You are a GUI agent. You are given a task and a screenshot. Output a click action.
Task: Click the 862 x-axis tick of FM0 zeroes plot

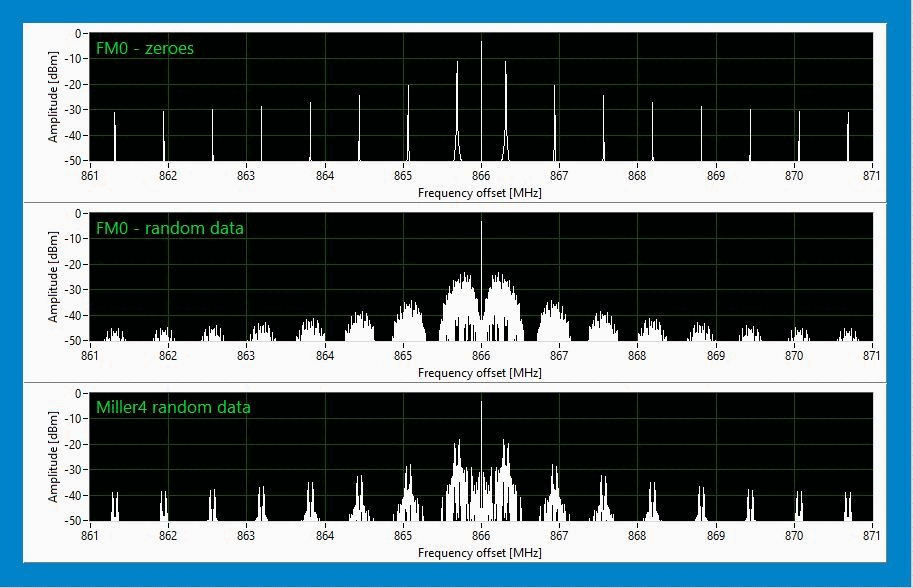[x=168, y=176]
